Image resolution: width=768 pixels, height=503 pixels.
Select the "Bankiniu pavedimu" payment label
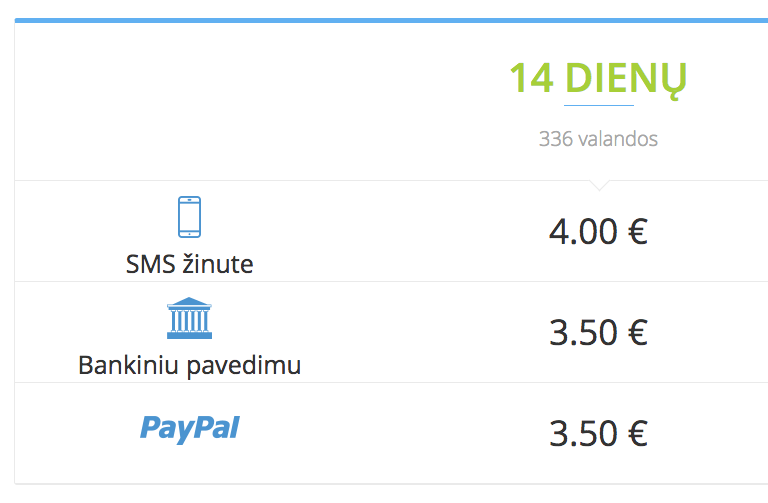tap(189, 366)
